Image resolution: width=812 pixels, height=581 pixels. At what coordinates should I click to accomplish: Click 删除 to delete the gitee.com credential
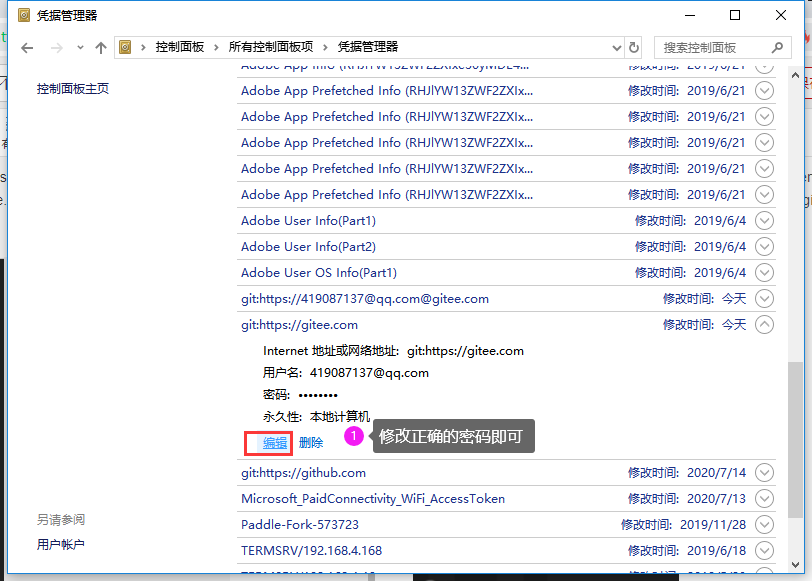[310, 441]
